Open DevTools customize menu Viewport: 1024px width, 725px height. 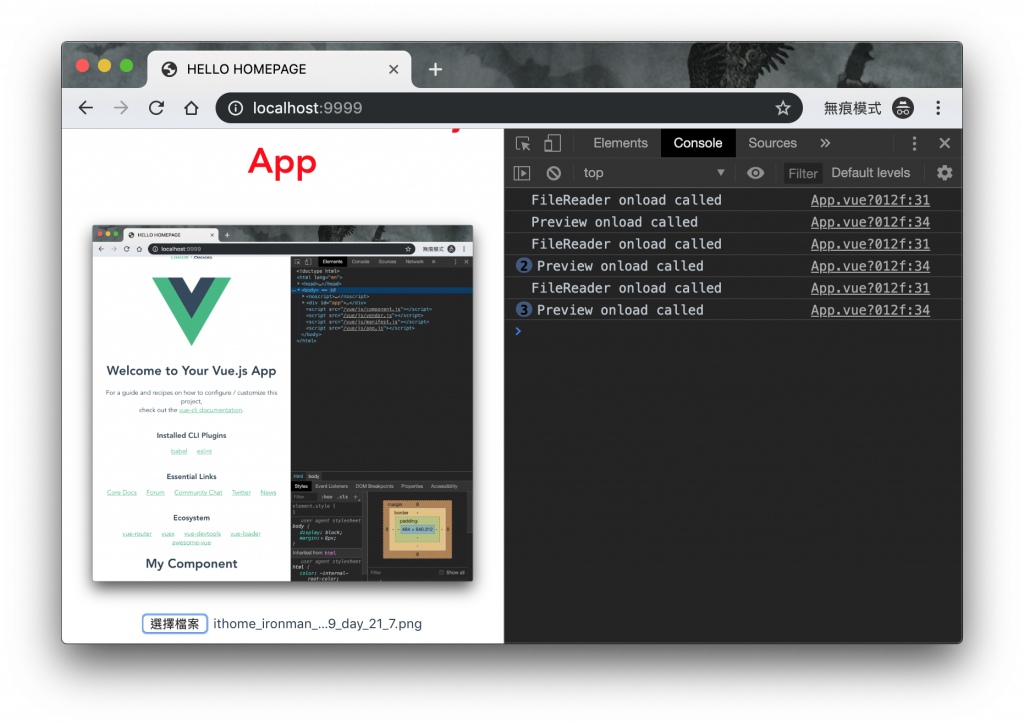click(x=914, y=143)
